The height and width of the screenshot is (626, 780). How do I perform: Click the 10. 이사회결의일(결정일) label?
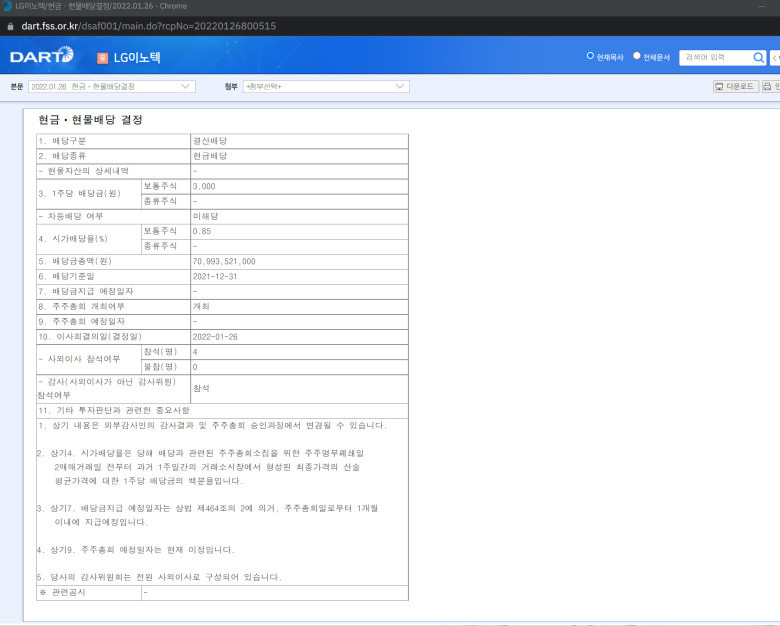[90, 336]
